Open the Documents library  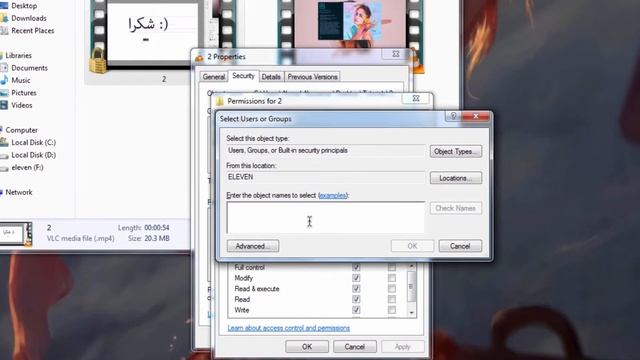coord(29,68)
